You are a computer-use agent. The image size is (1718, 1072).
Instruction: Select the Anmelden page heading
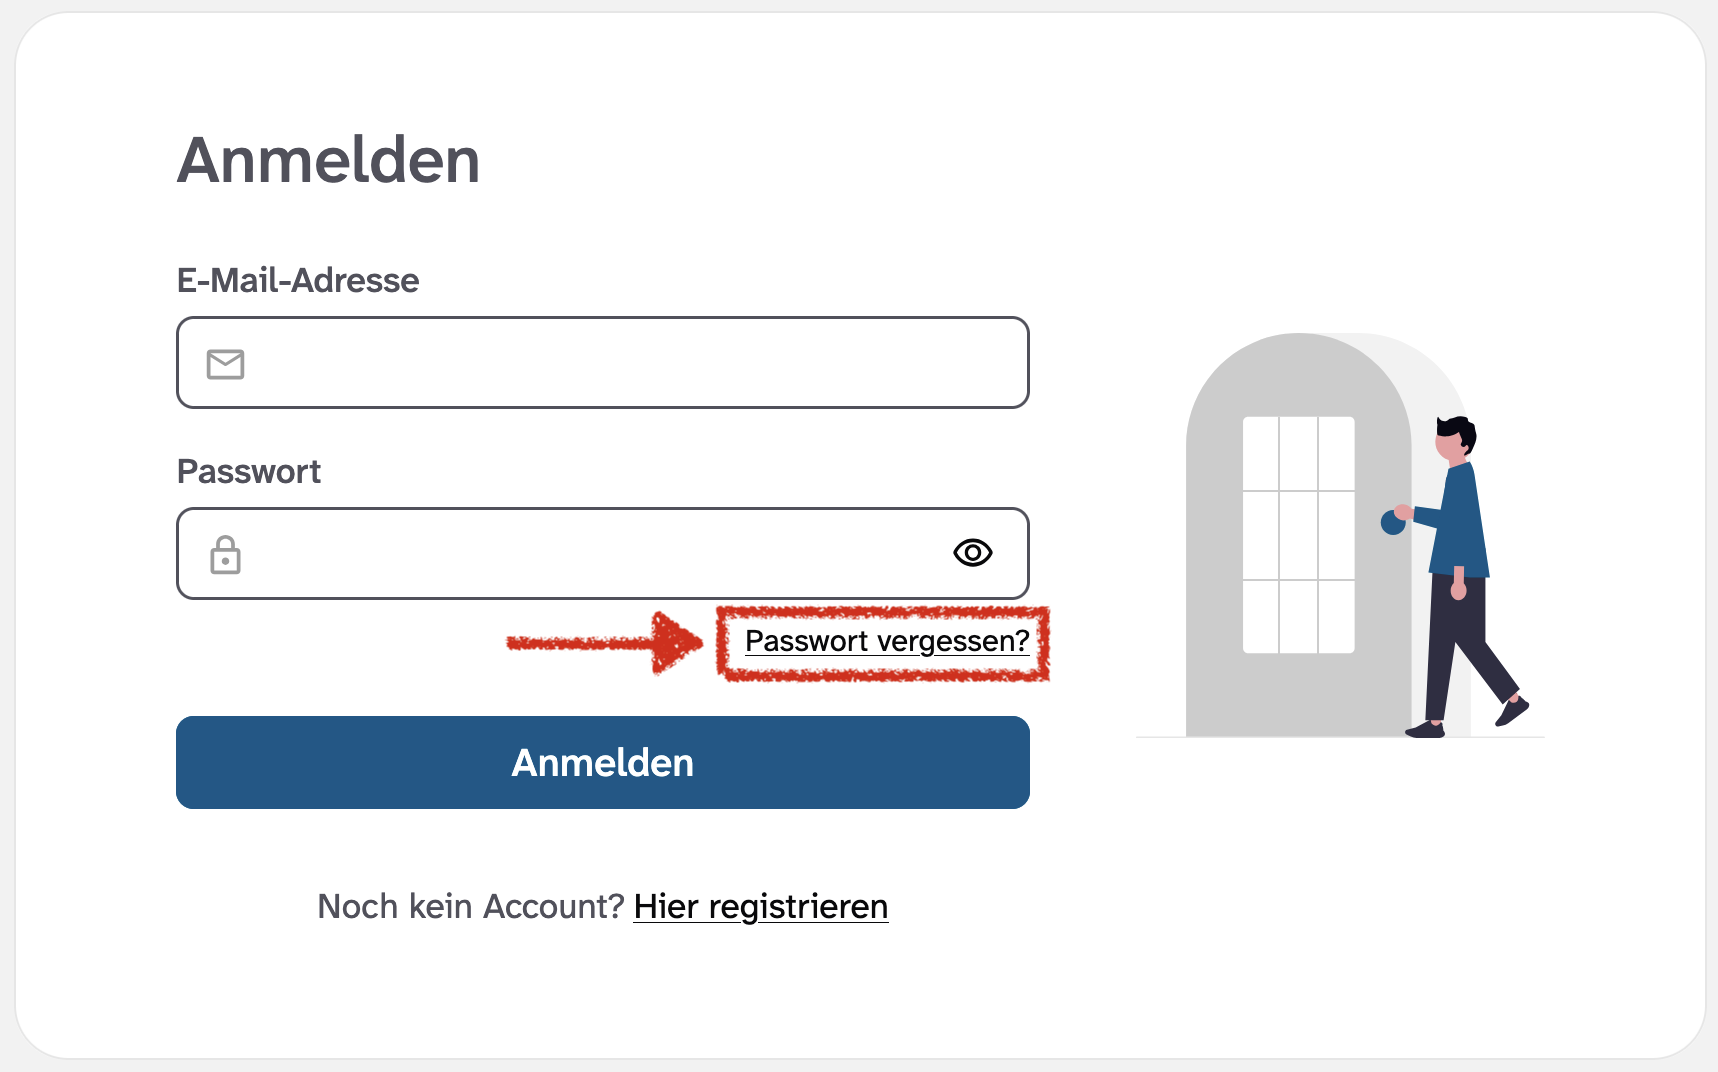tap(328, 160)
